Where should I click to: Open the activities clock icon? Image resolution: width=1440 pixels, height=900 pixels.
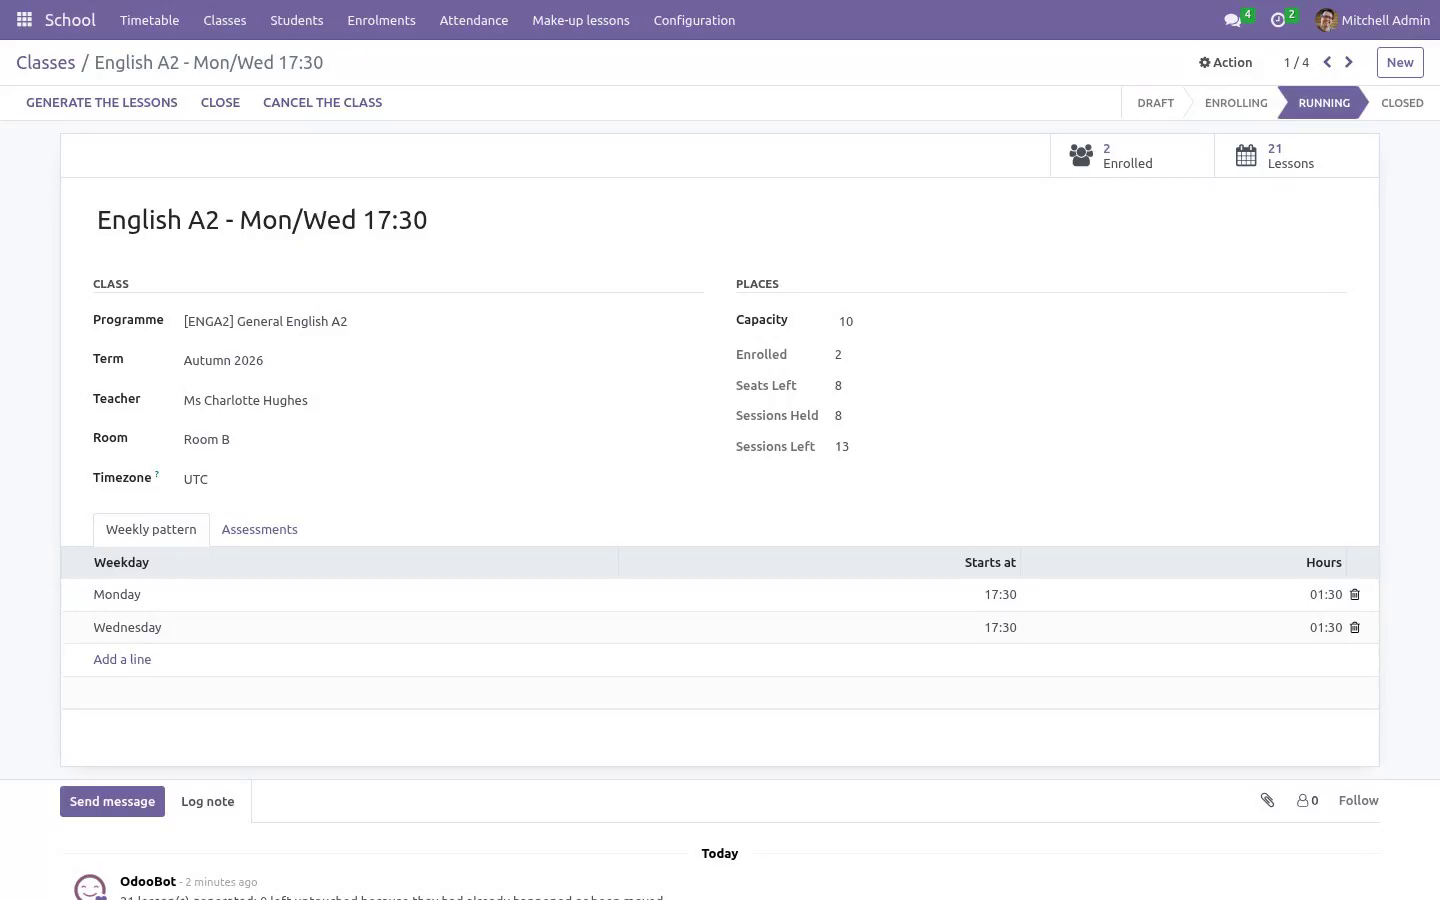(x=1278, y=20)
